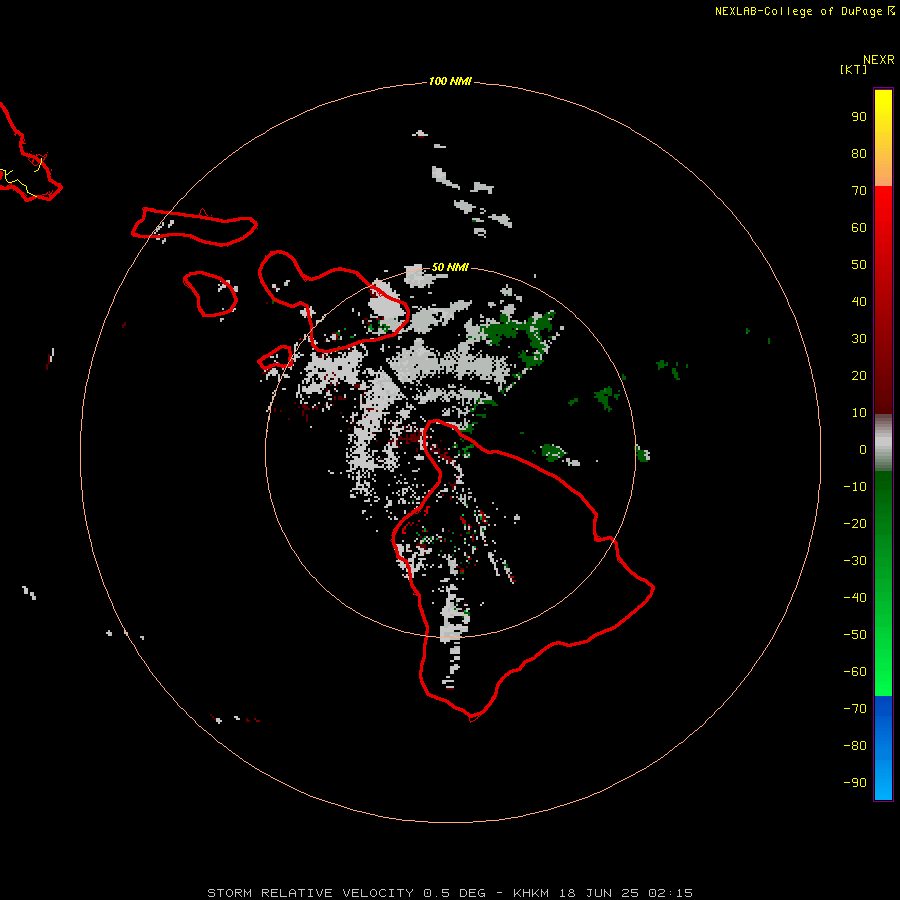Click the 50 NMI range ring label
Image resolution: width=900 pixels, height=900 pixels.
pyautogui.click(x=450, y=267)
